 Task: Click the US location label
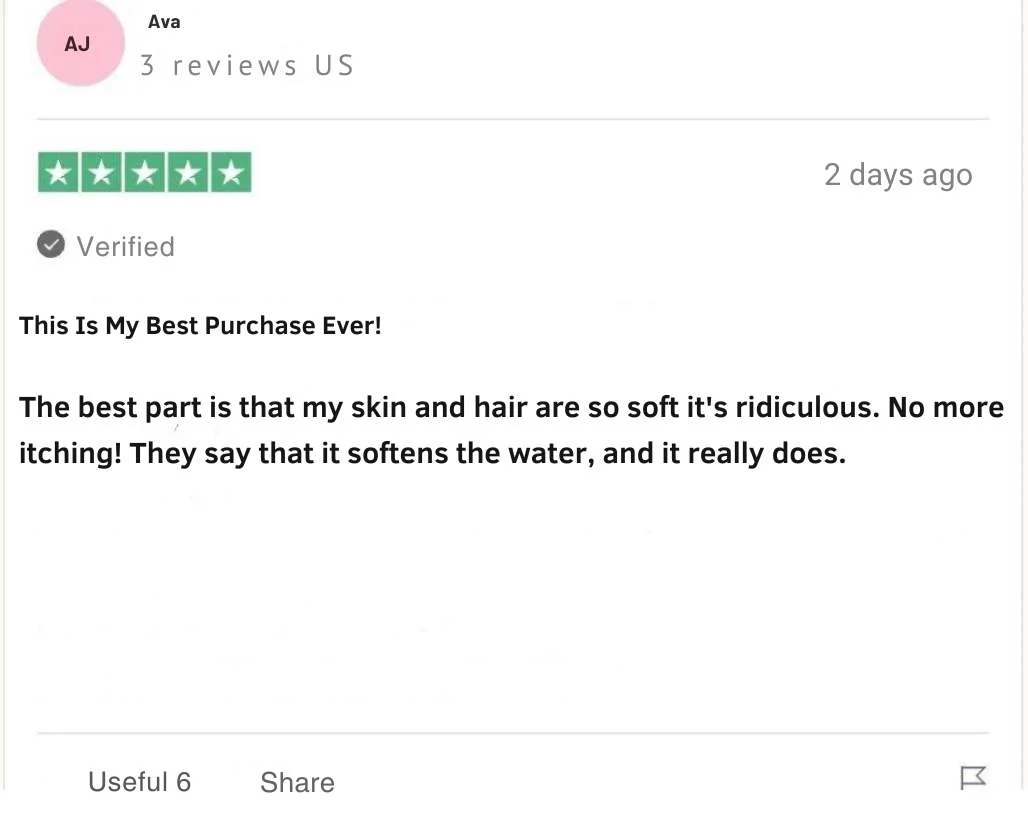click(334, 66)
